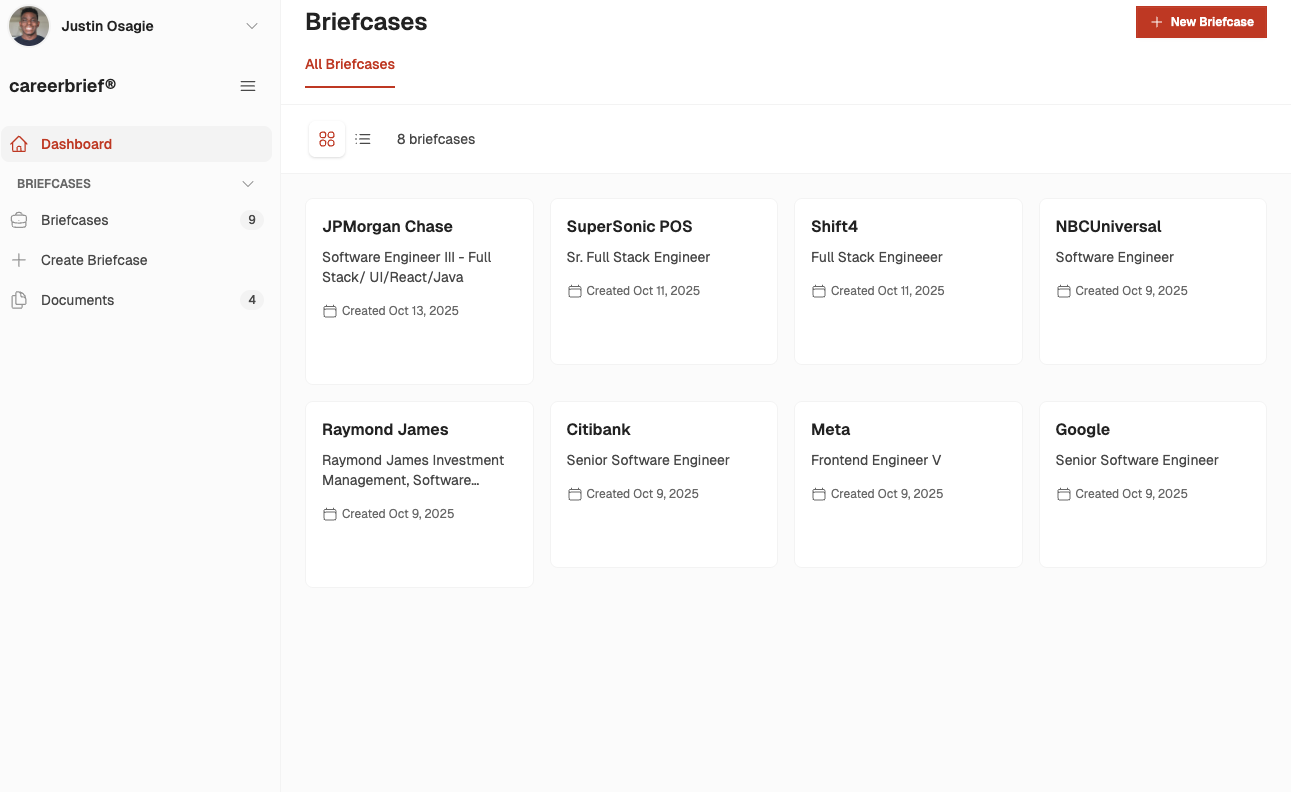
Task: Click the Dashboard home icon
Action: 19,144
